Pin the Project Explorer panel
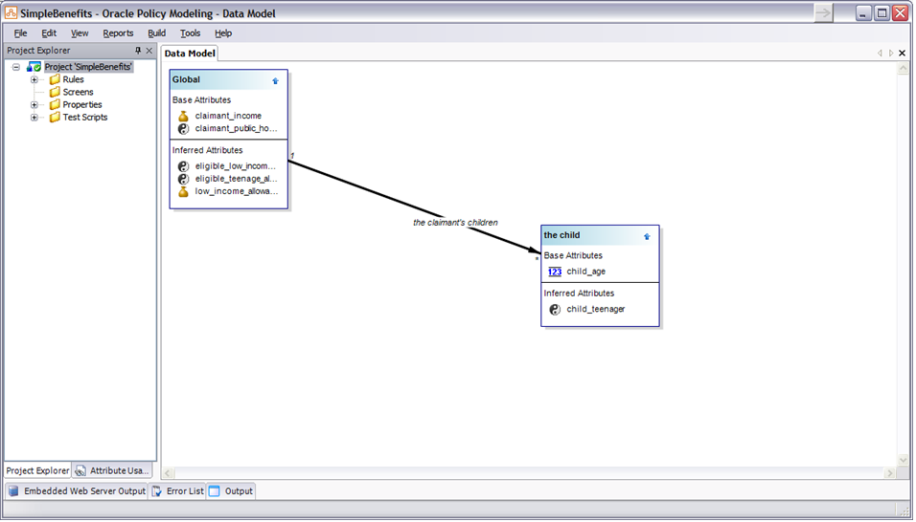This screenshot has height=522, width=916. [138, 51]
